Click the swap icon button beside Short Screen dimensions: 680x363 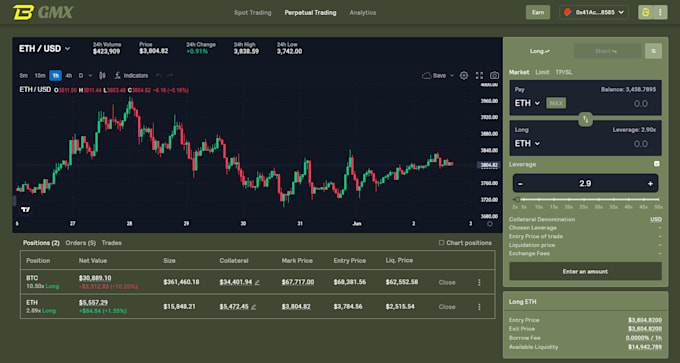[x=653, y=51]
